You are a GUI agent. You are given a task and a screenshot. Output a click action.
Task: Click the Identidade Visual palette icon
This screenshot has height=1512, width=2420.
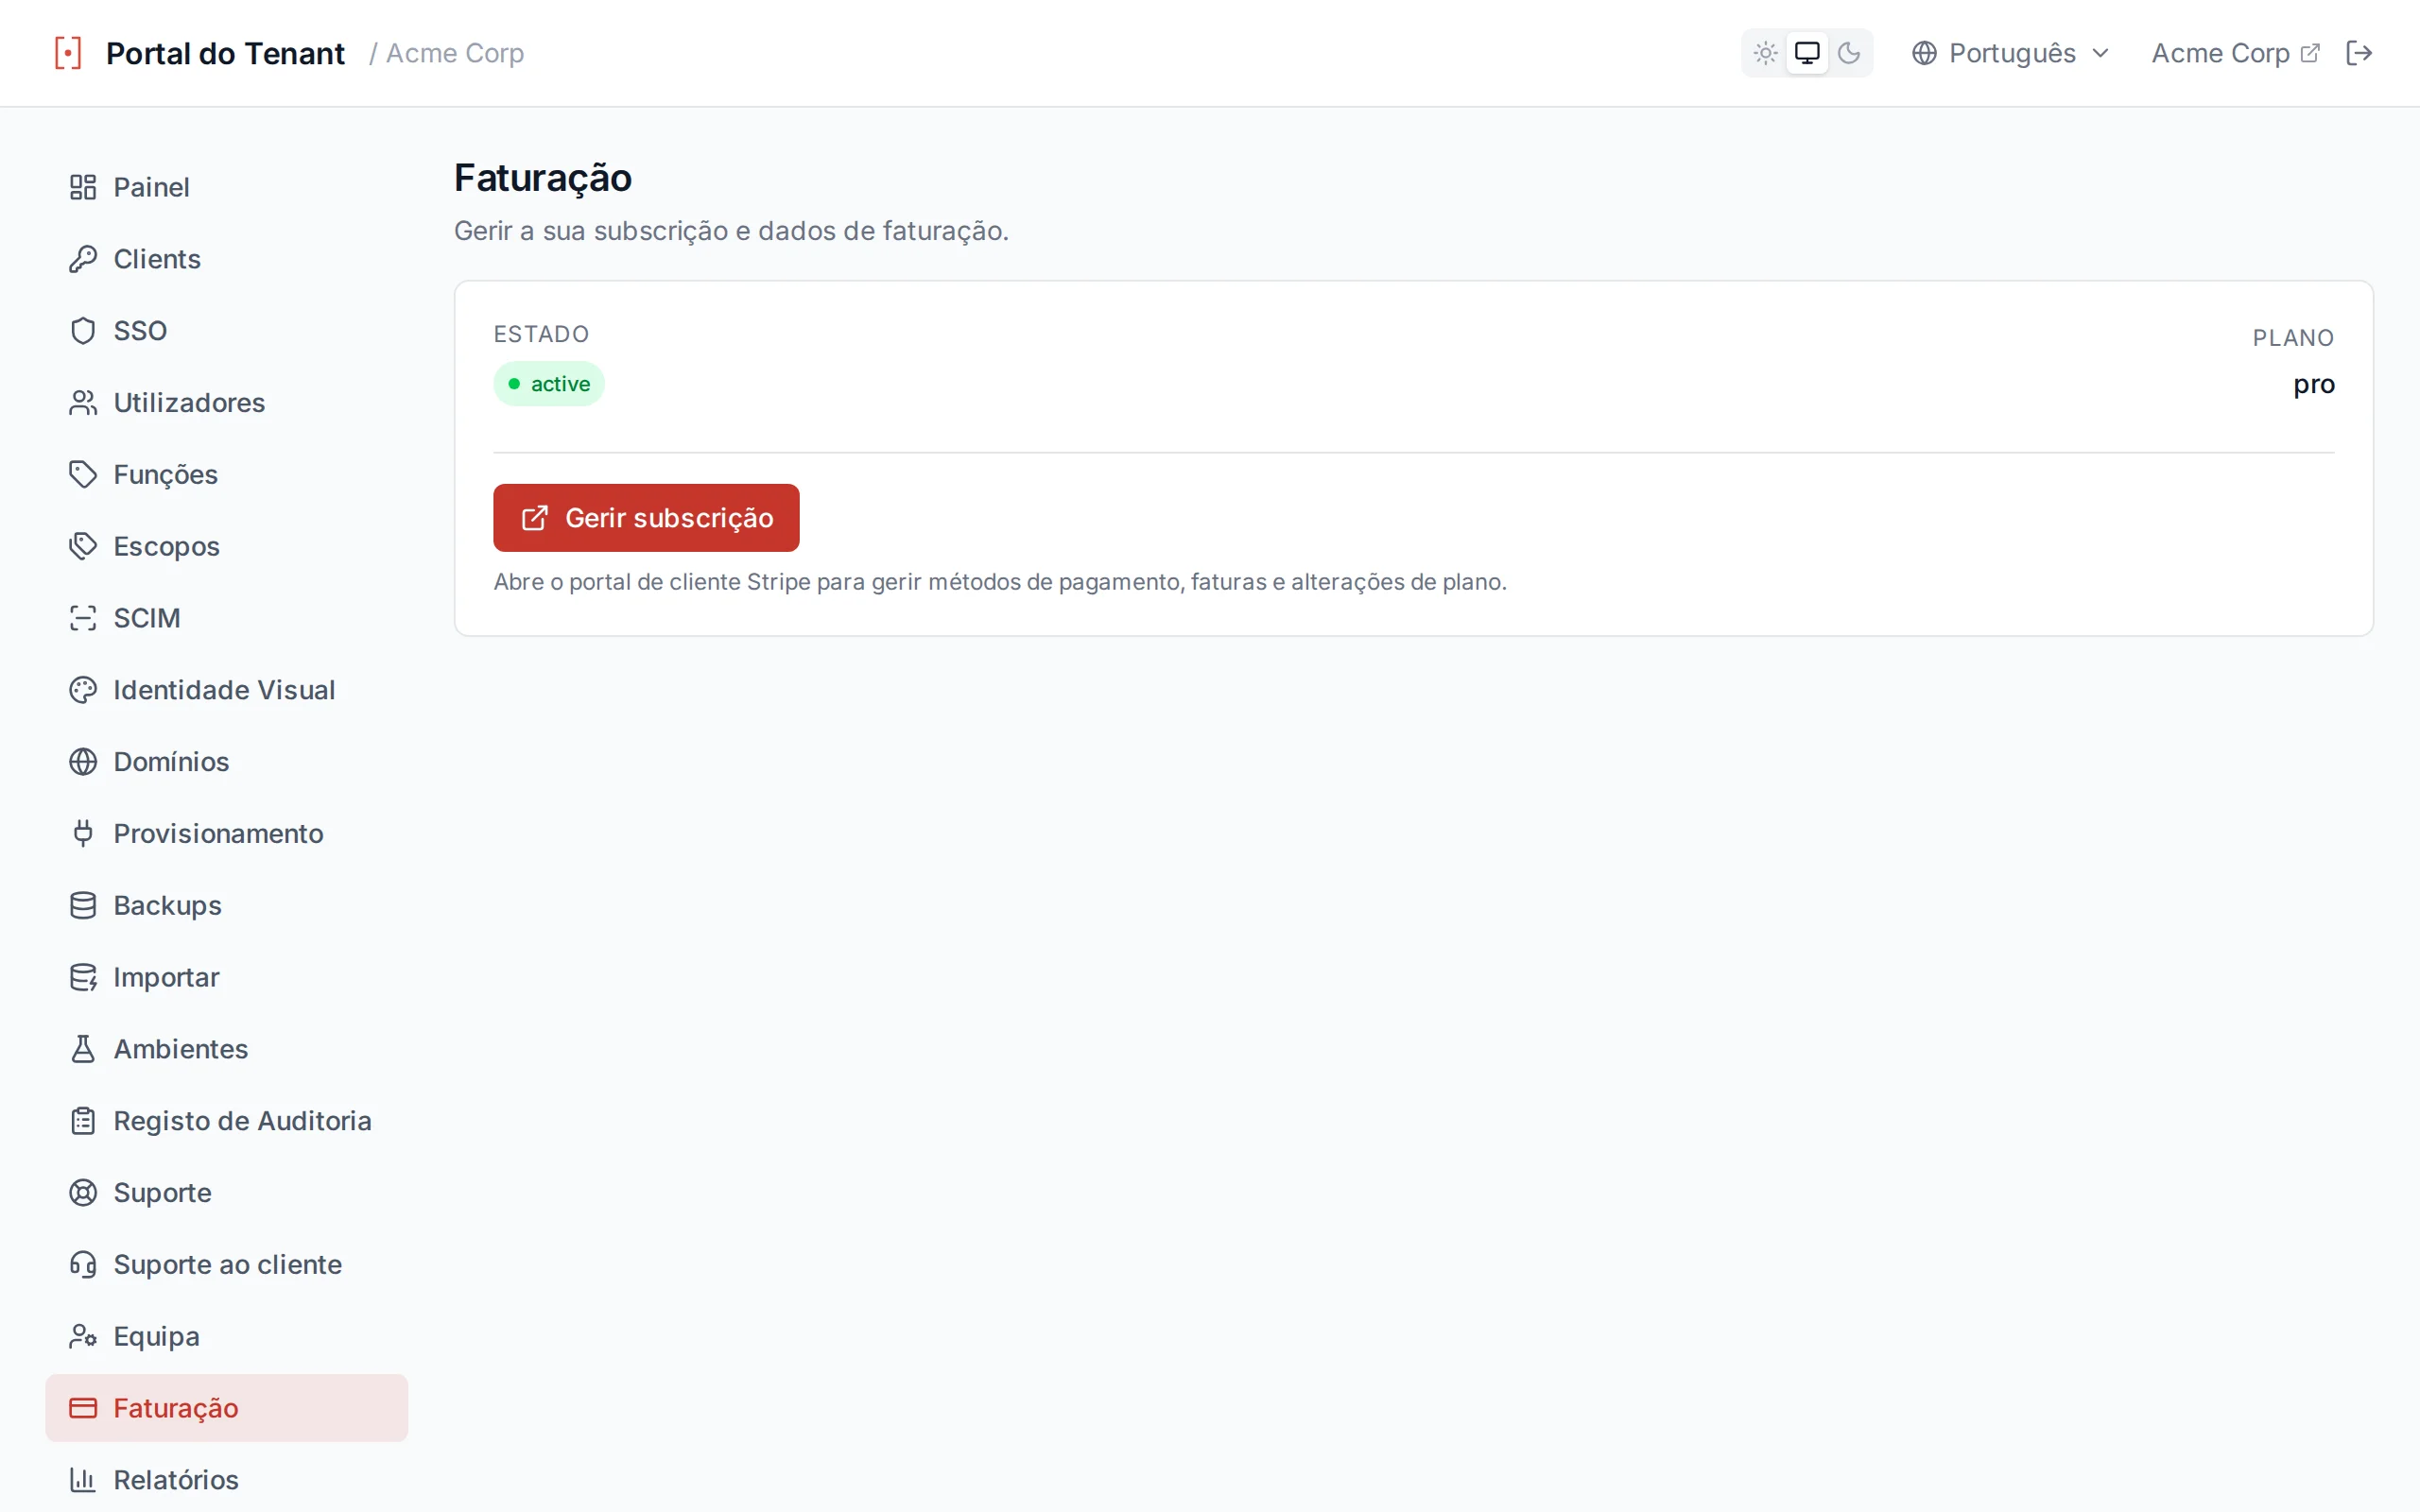pos(83,690)
